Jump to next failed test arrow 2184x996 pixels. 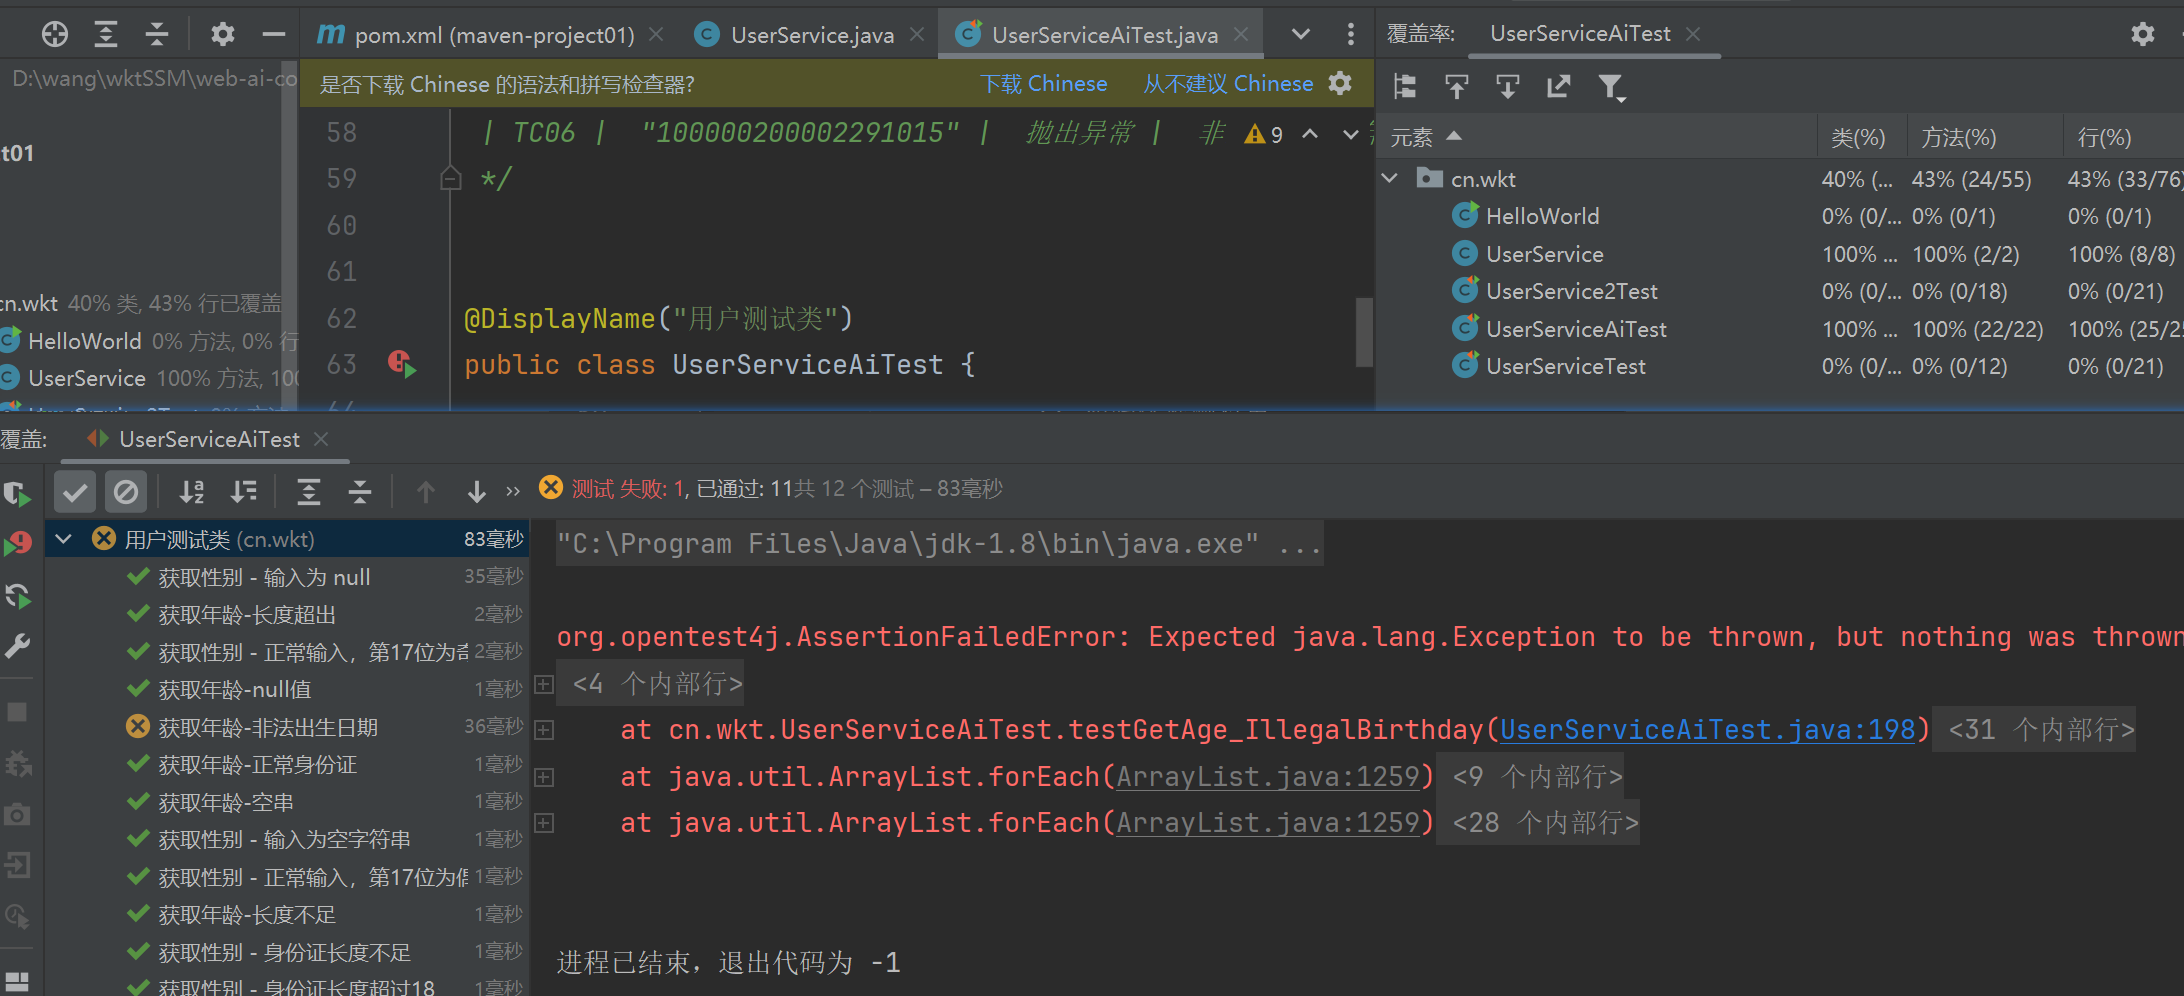pyautogui.click(x=476, y=491)
